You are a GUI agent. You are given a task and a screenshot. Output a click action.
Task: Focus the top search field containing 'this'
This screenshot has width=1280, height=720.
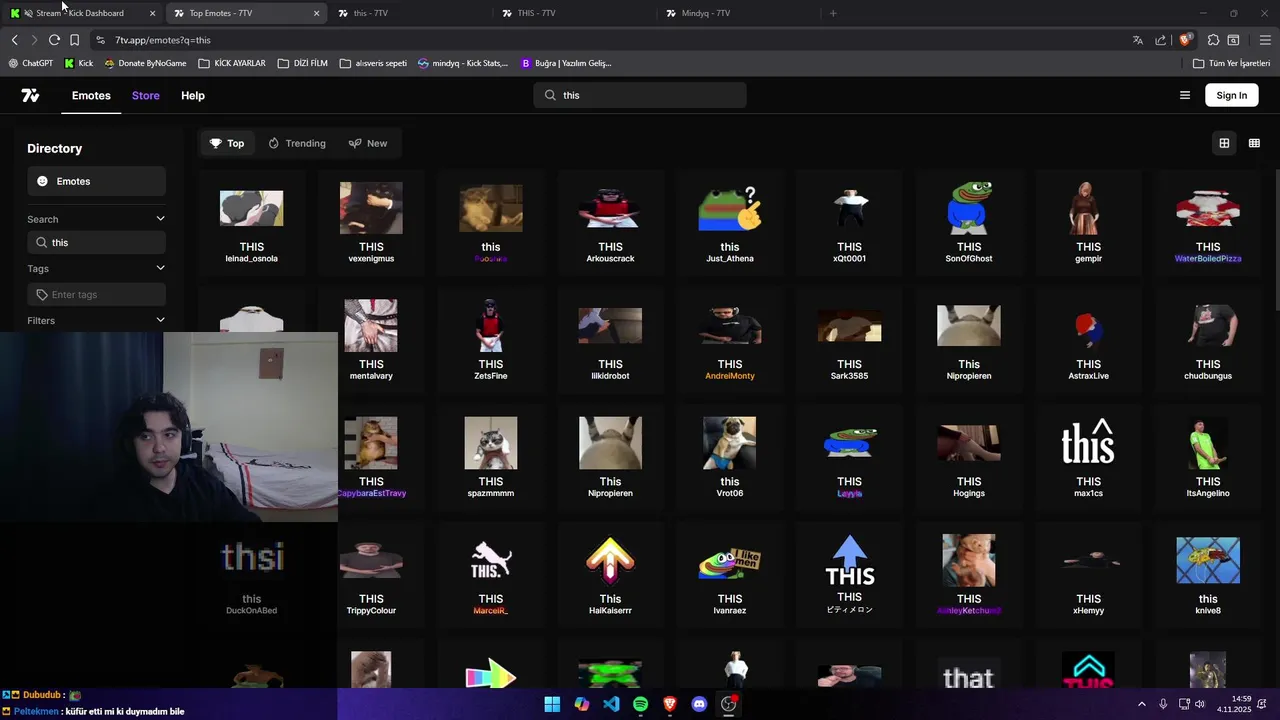point(640,95)
